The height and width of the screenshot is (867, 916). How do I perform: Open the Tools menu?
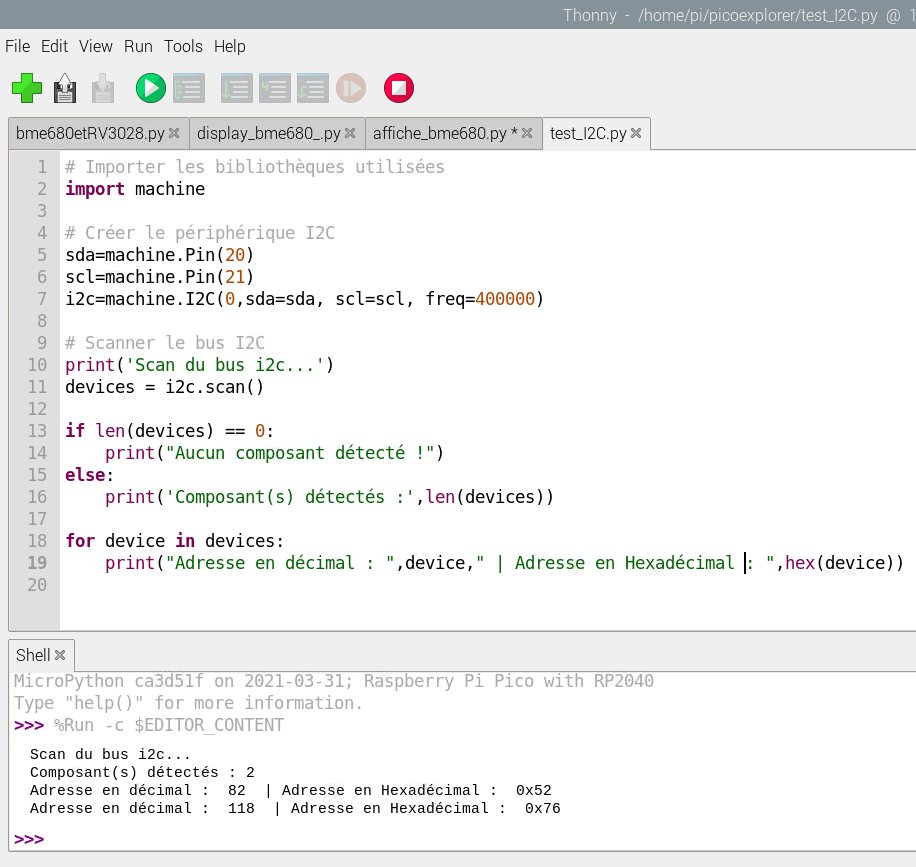point(183,46)
